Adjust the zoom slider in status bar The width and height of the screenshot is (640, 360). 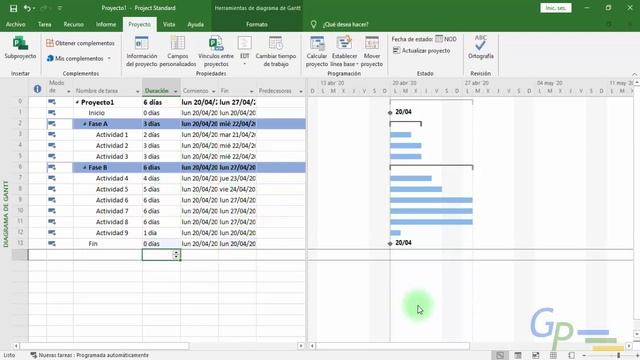tap(618, 356)
